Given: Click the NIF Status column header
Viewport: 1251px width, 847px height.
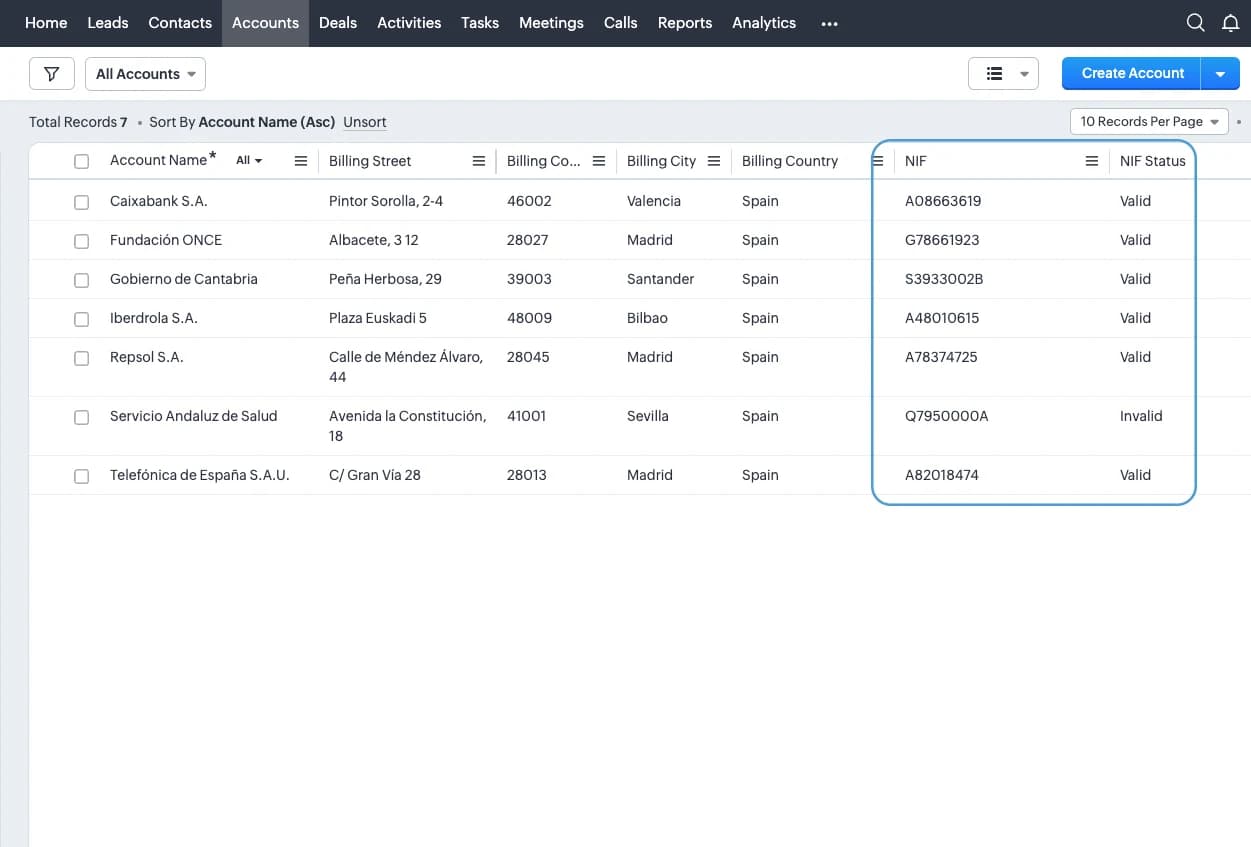Looking at the screenshot, I should [1152, 161].
